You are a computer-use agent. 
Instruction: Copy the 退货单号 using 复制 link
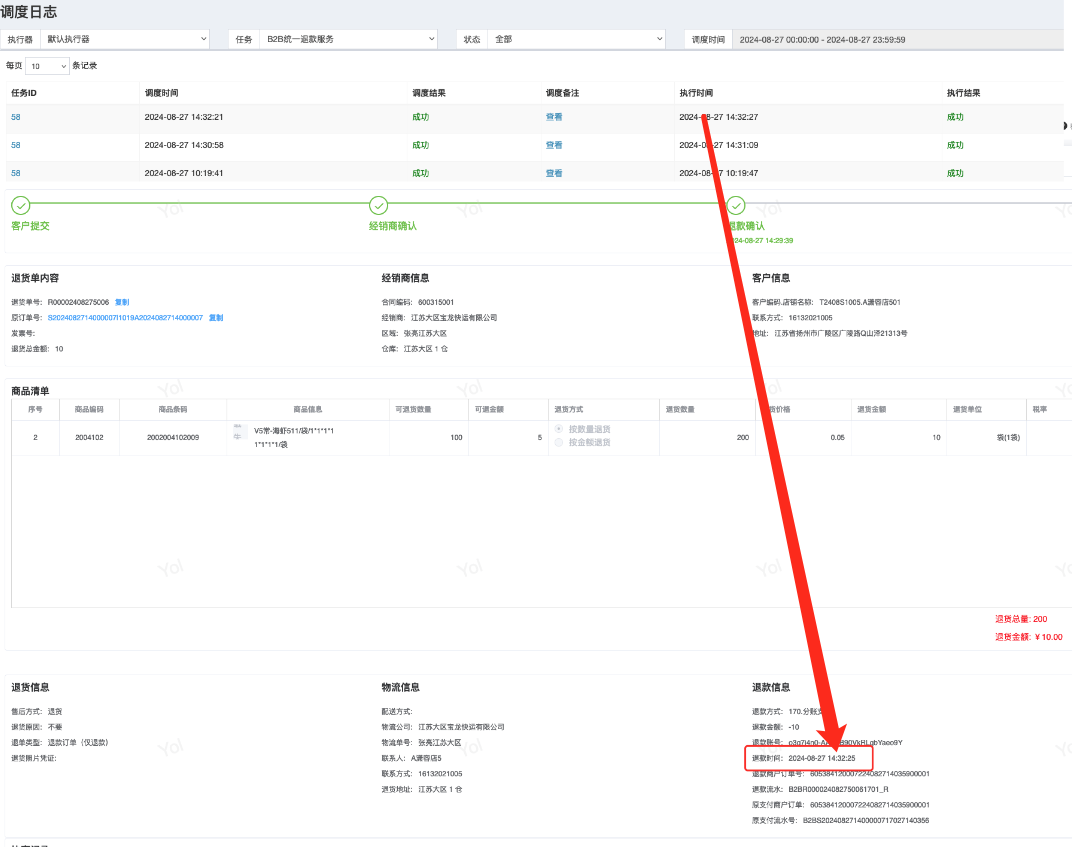point(122,302)
